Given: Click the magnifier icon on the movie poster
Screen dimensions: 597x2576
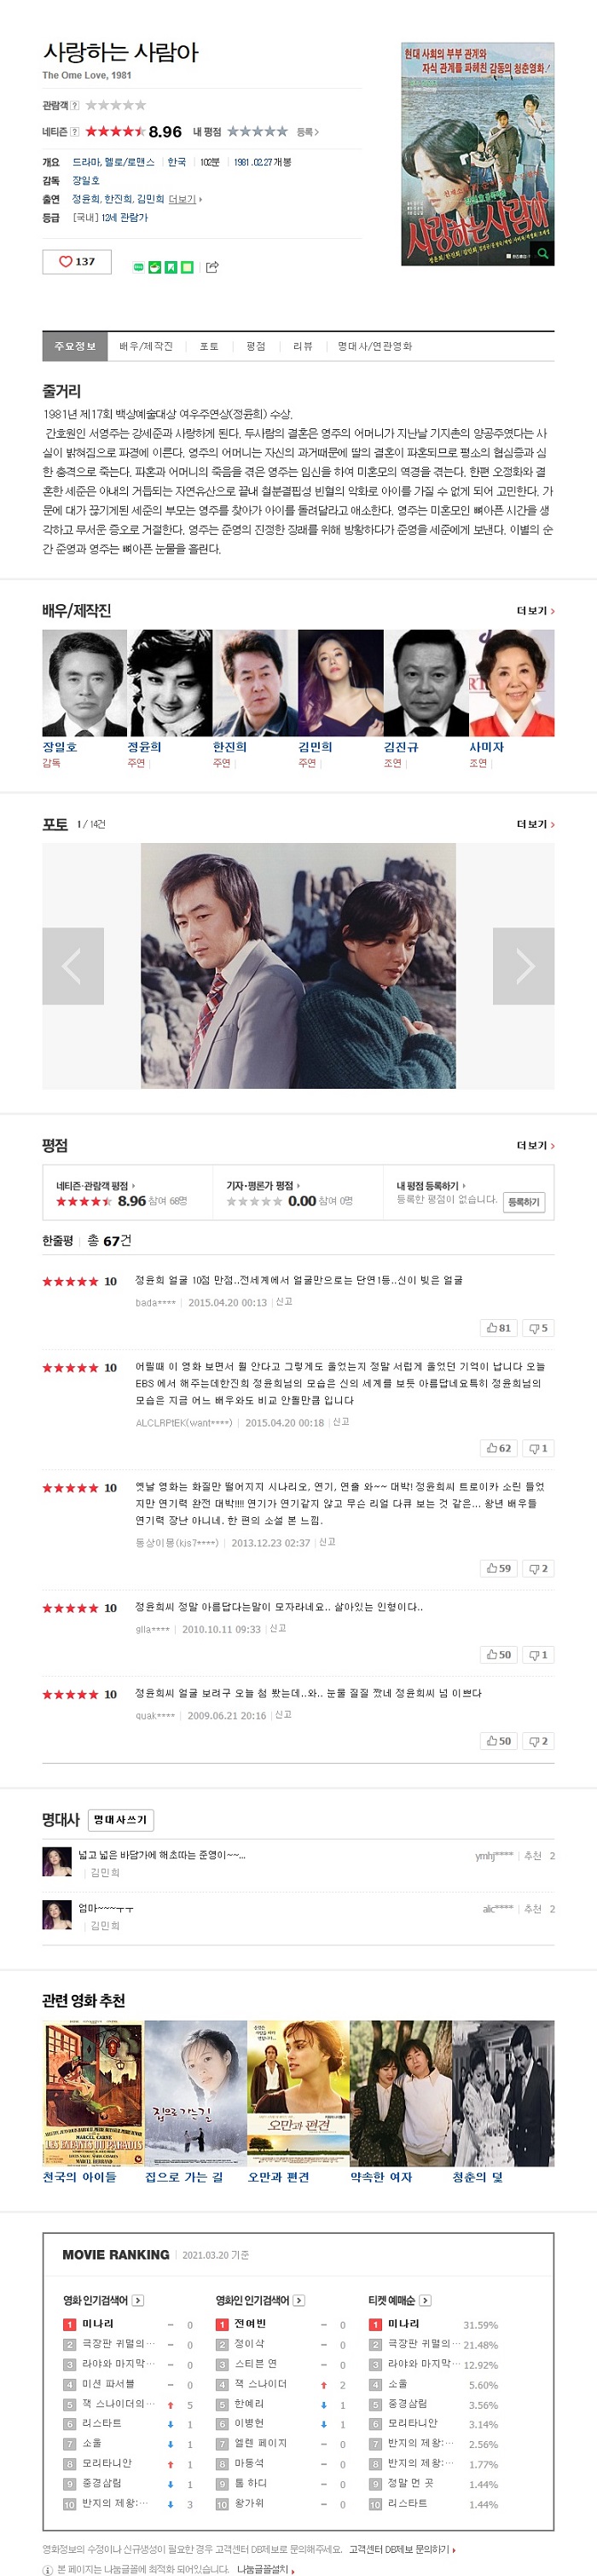Looking at the screenshot, I should pos(542,254).
